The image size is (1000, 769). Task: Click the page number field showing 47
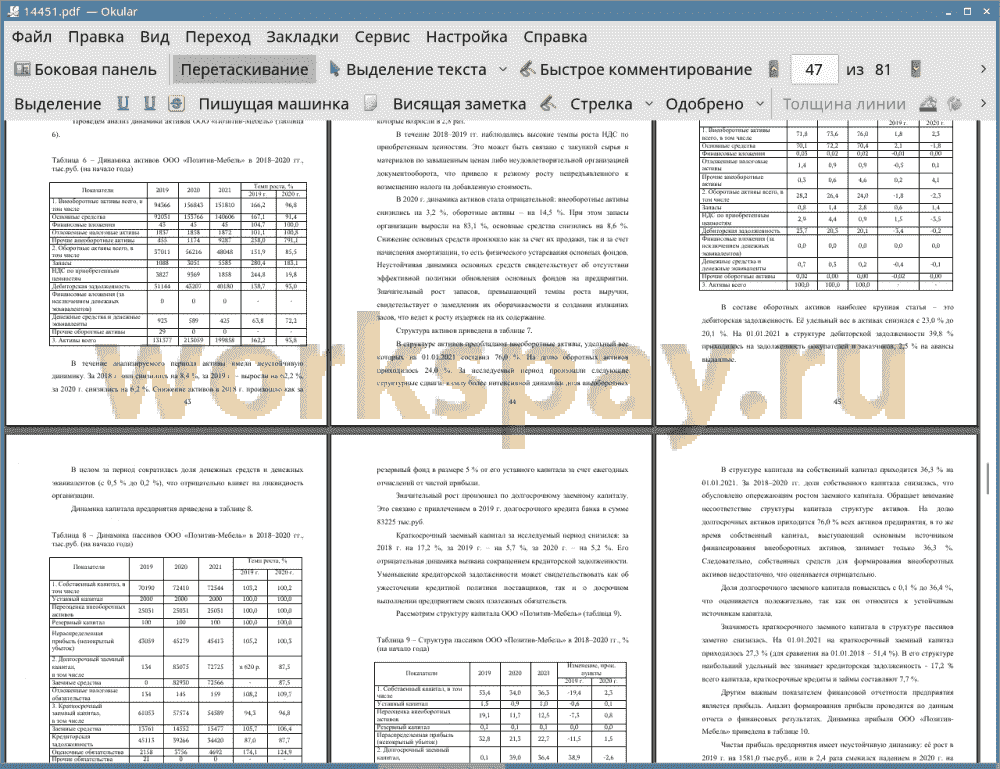(814, 70)
